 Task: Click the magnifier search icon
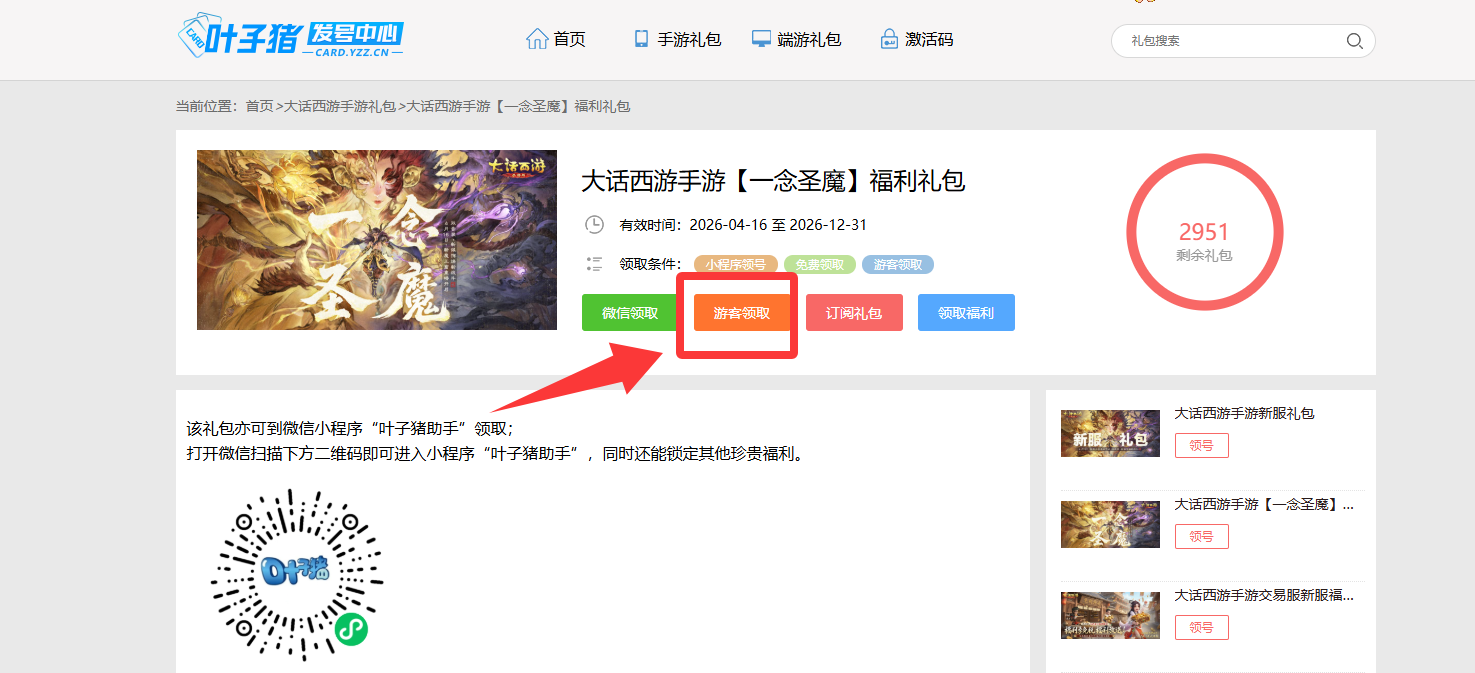click(x=1354, y=41)
